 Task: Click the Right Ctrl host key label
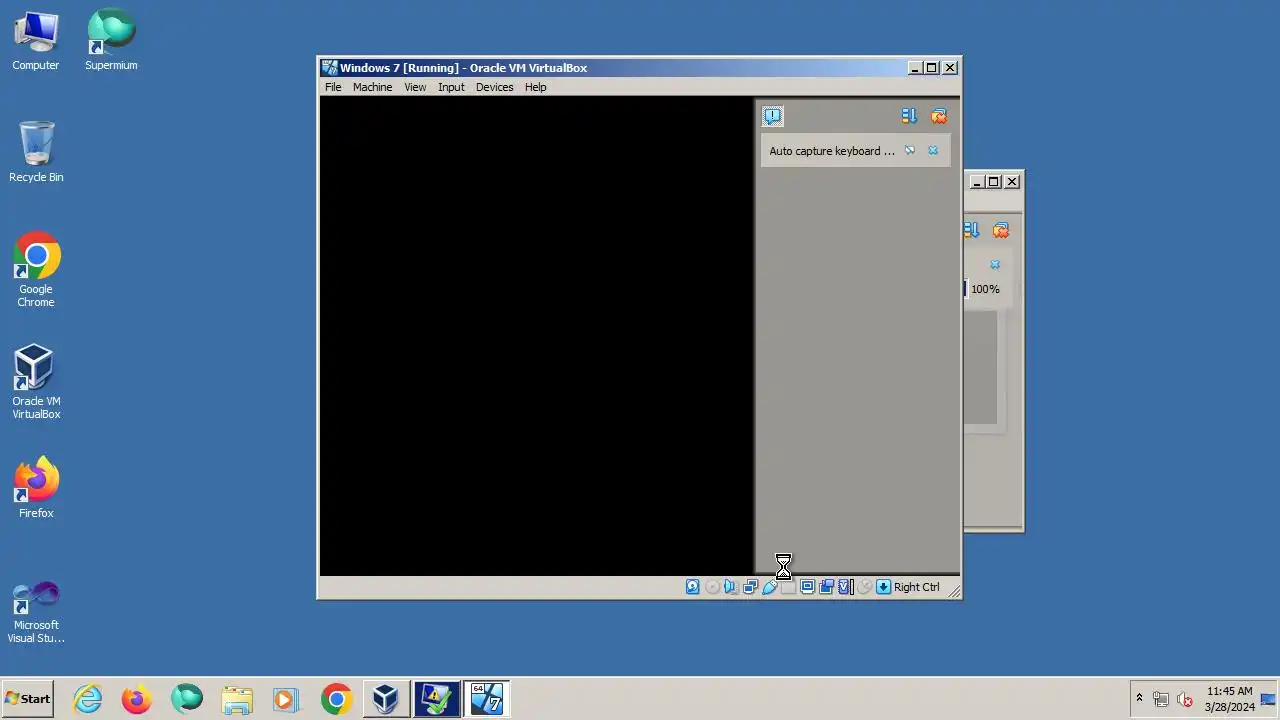click(916, 587)
